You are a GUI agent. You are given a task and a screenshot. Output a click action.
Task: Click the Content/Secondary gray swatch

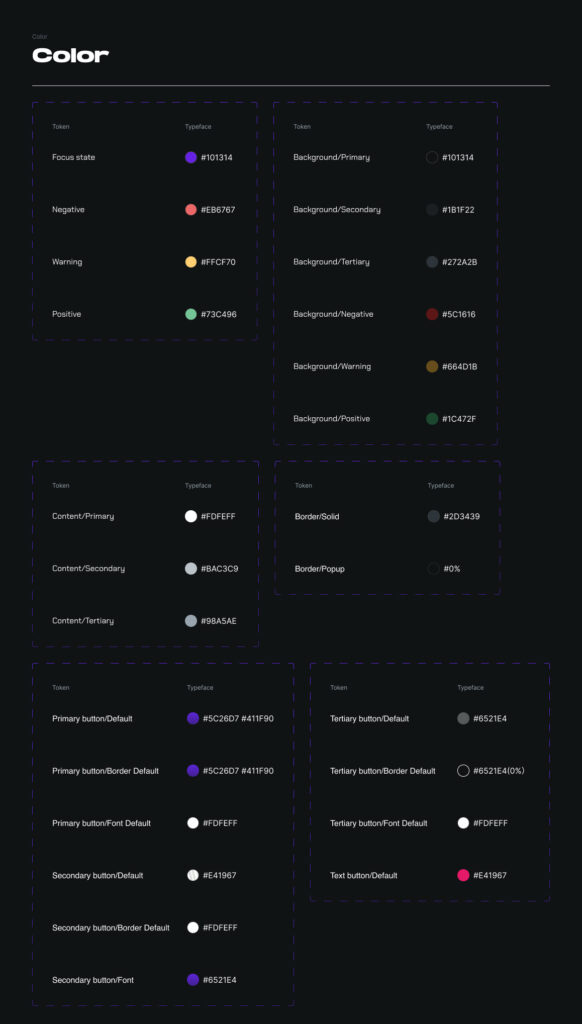point(191,568)
